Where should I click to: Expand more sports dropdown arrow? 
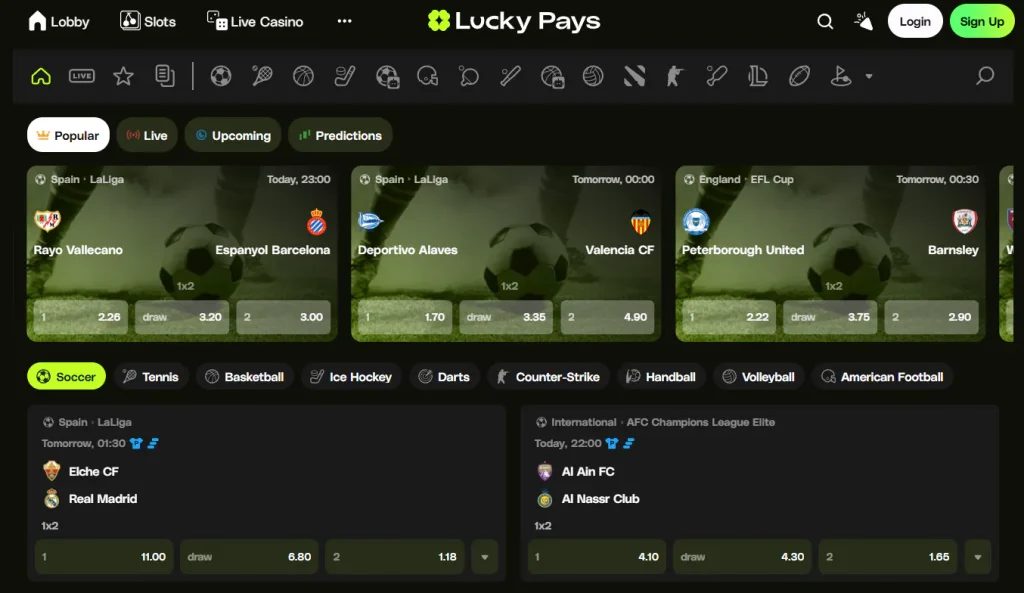pos(869,76)
